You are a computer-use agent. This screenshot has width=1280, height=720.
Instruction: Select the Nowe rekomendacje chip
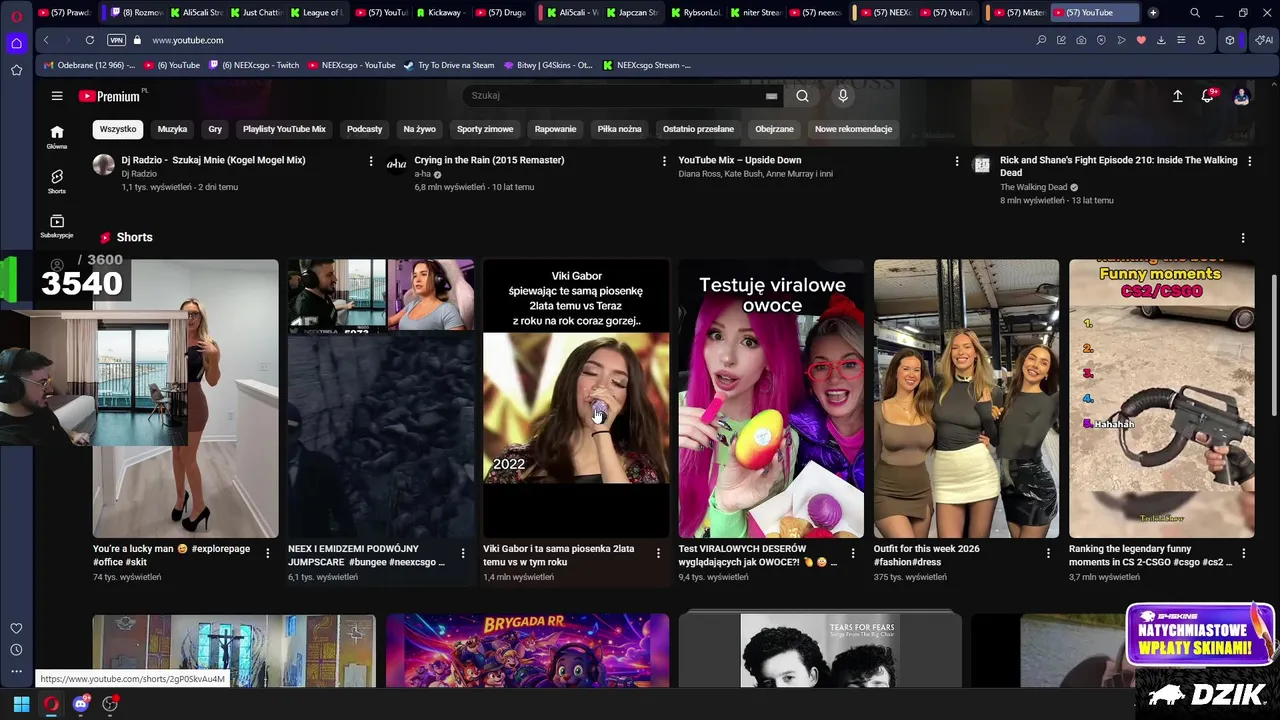[853, 129]
